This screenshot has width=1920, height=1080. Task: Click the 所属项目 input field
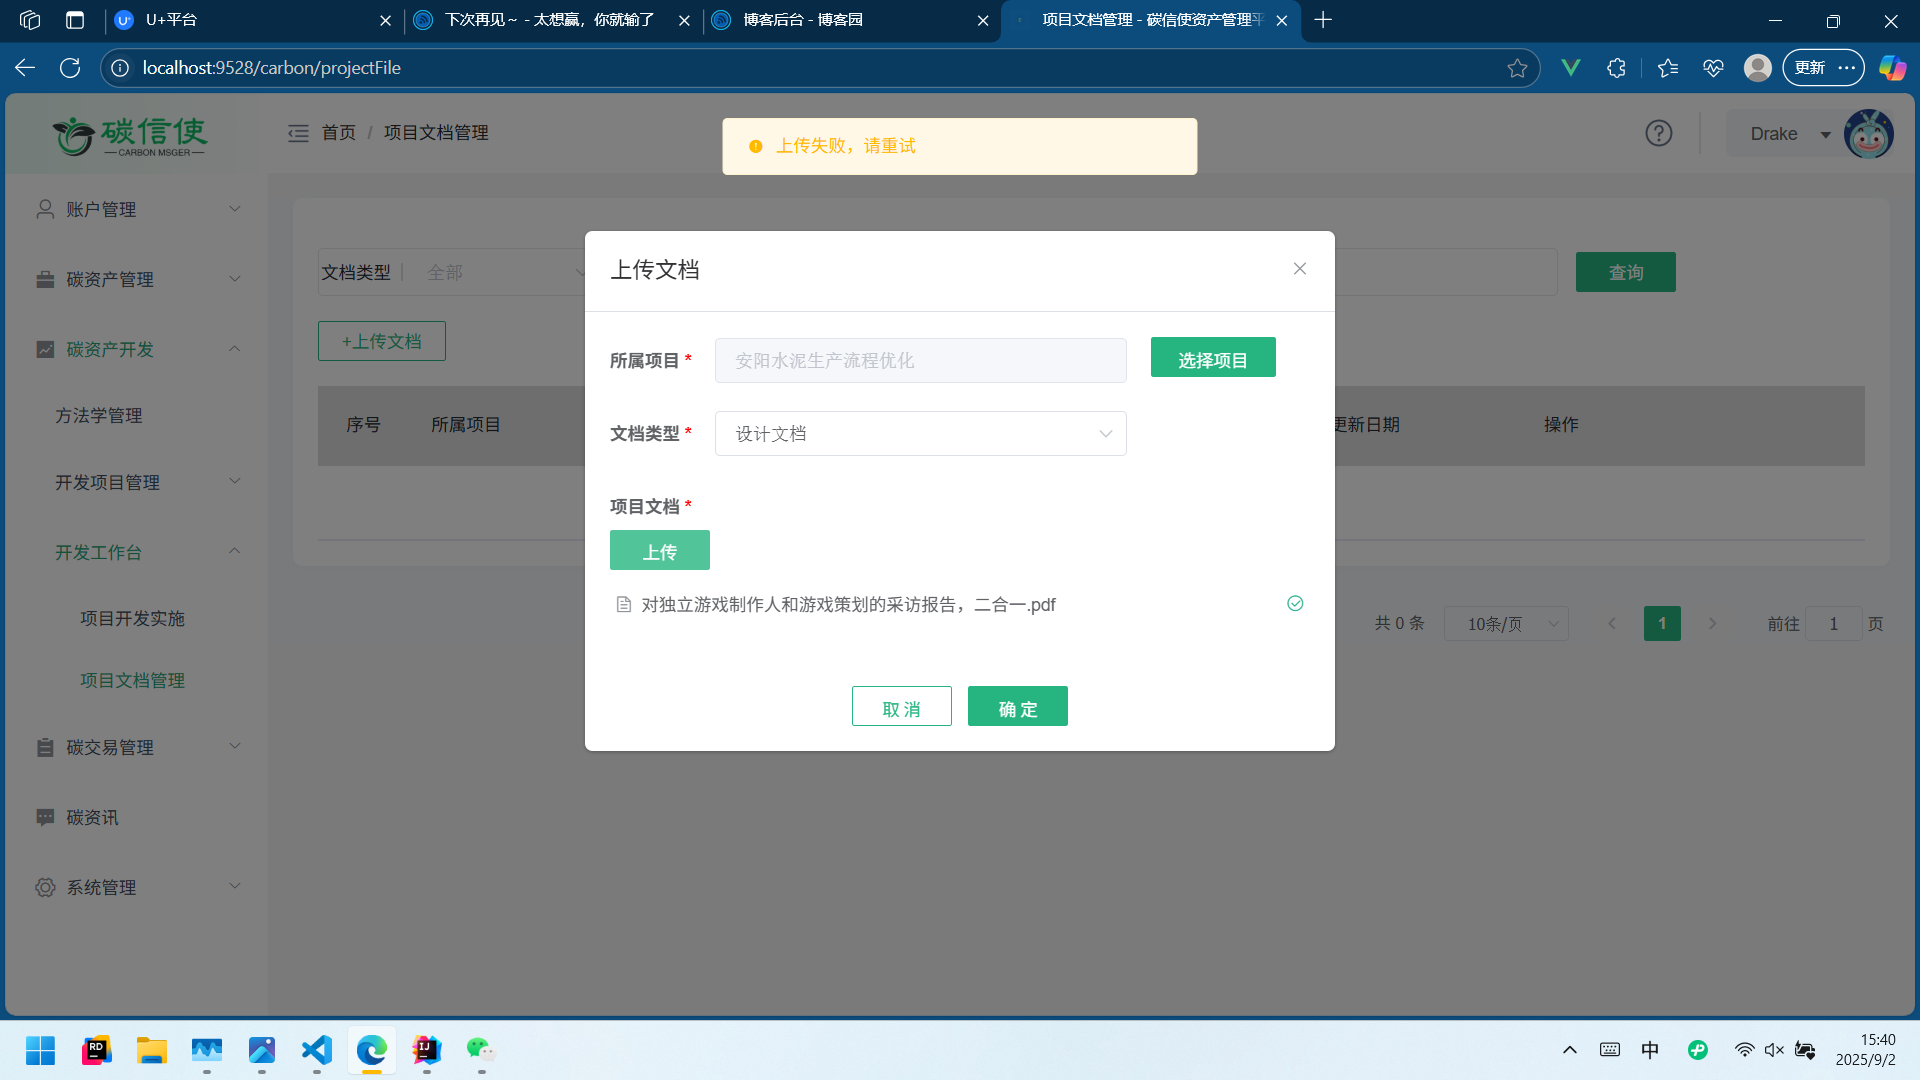(x=920, y=361)
